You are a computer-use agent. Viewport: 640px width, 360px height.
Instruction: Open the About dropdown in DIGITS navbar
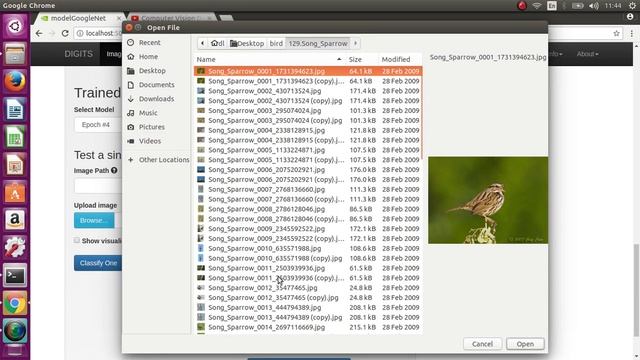click(587, 54)
